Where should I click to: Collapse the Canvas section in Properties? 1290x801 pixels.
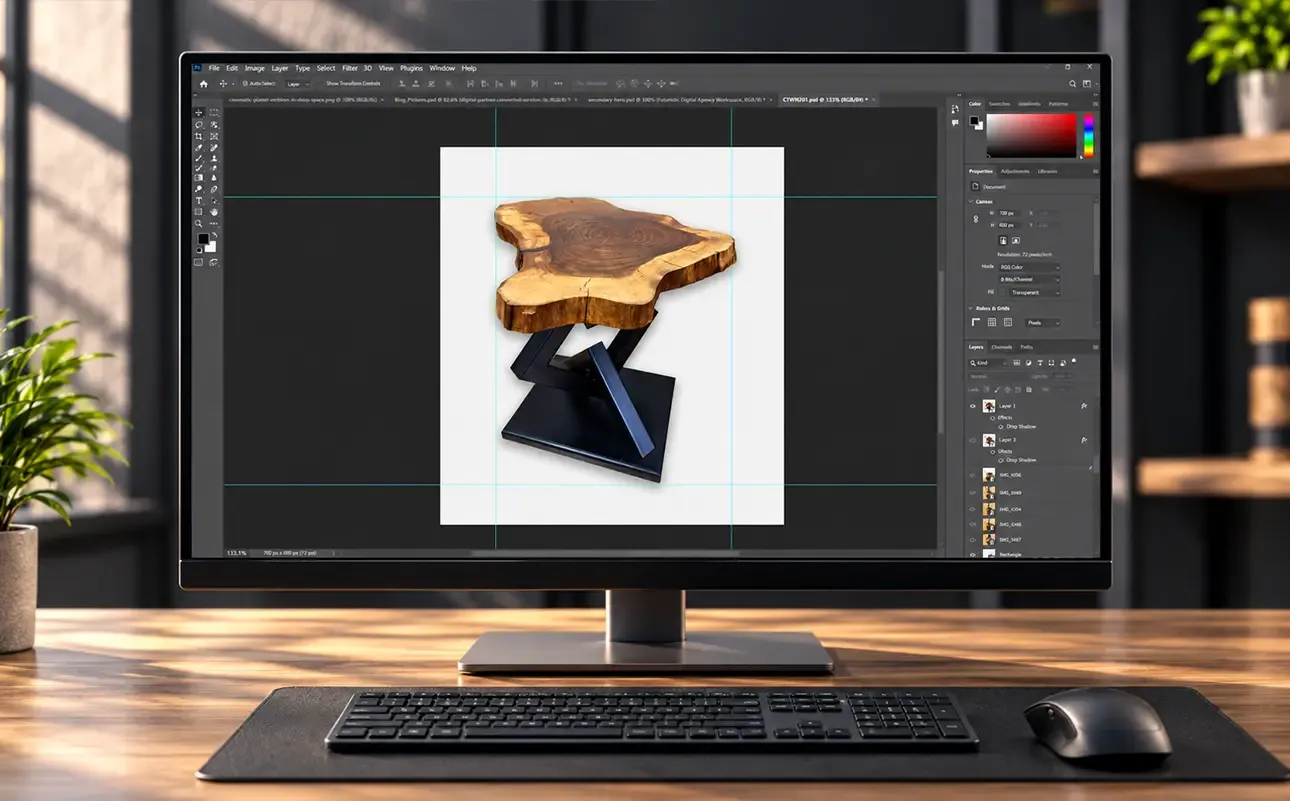click(x=971, y=201)
